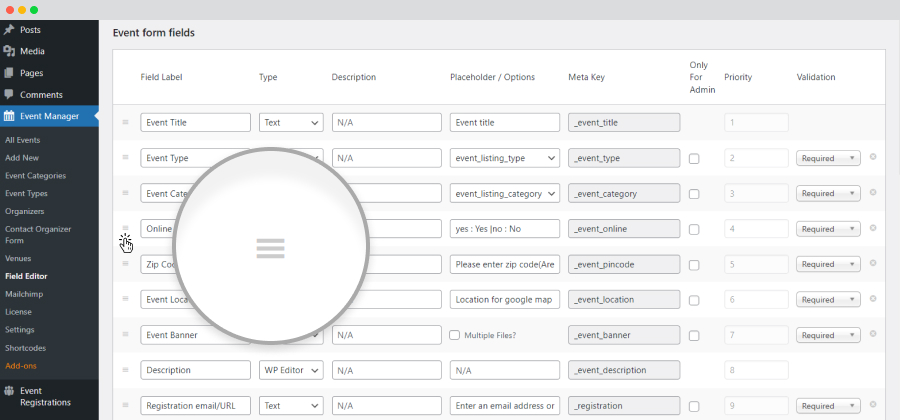Delete the _event_type field row
Screen dimensions: 900x420
click(873, 157)
